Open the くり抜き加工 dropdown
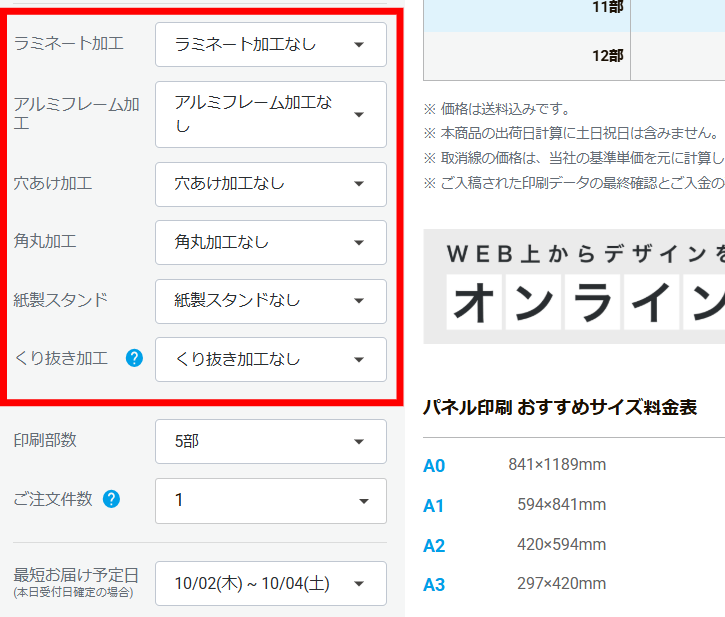725x617 pixels. click(270, 359)
